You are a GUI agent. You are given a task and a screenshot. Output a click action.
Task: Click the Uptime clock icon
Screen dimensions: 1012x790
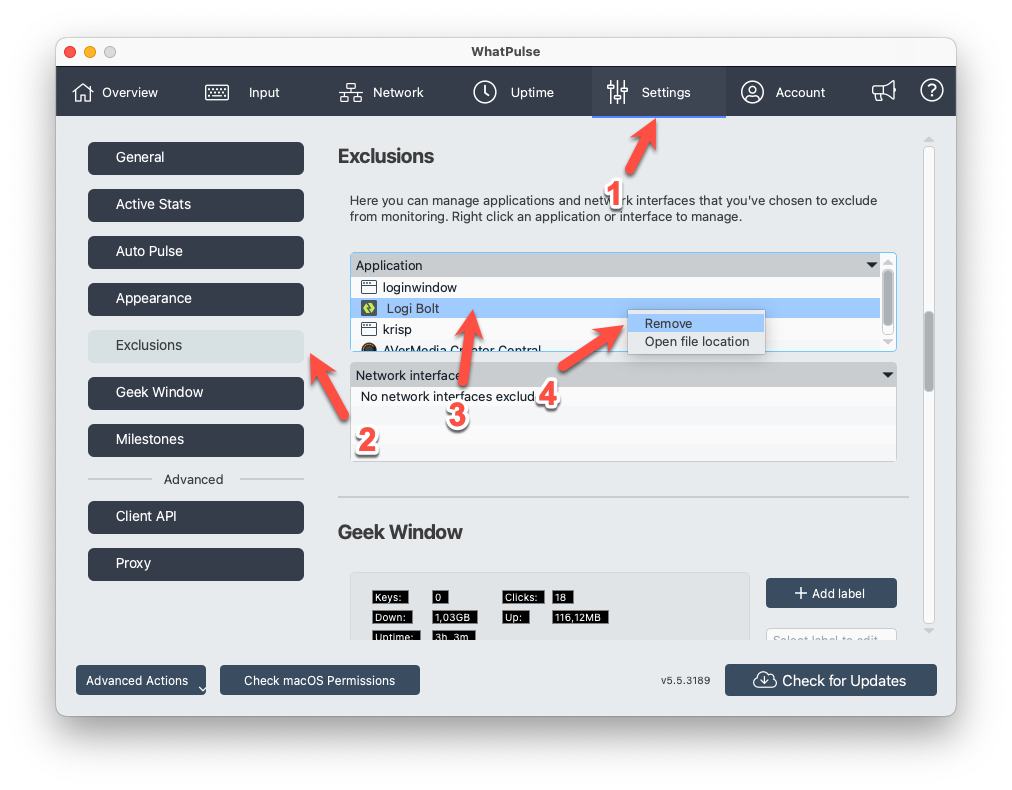pyautogui.click(x=485, y=92)
